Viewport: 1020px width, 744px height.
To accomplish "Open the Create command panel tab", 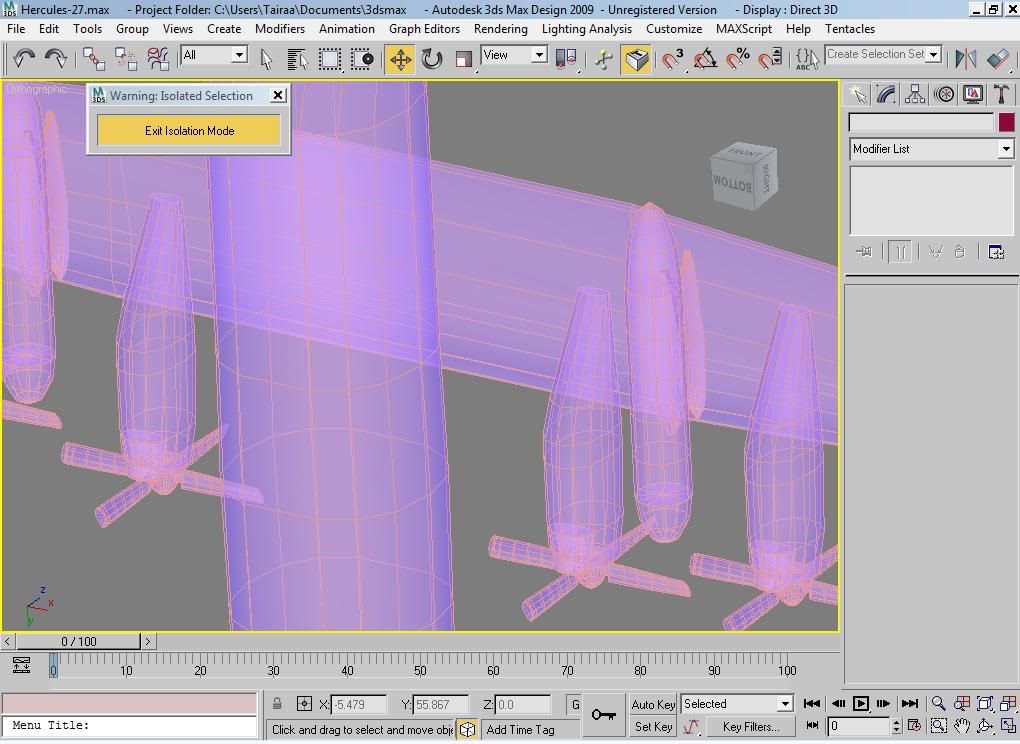I will 859,95.
